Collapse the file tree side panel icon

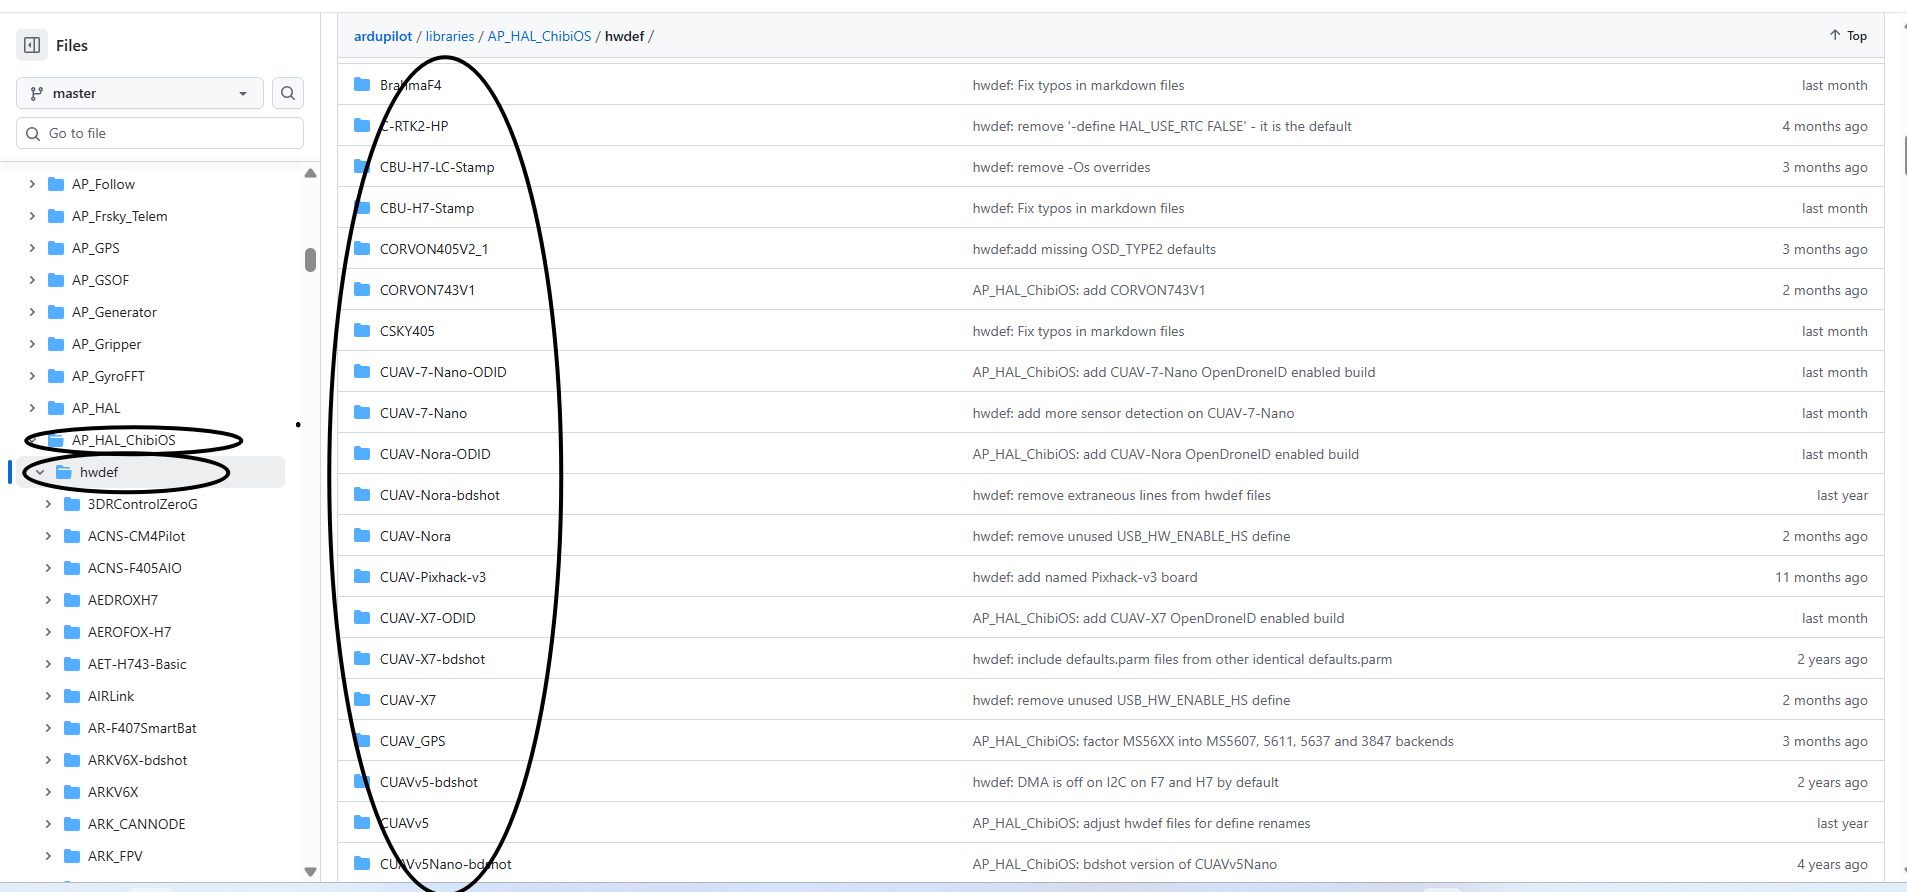click(x=32, y=45)
